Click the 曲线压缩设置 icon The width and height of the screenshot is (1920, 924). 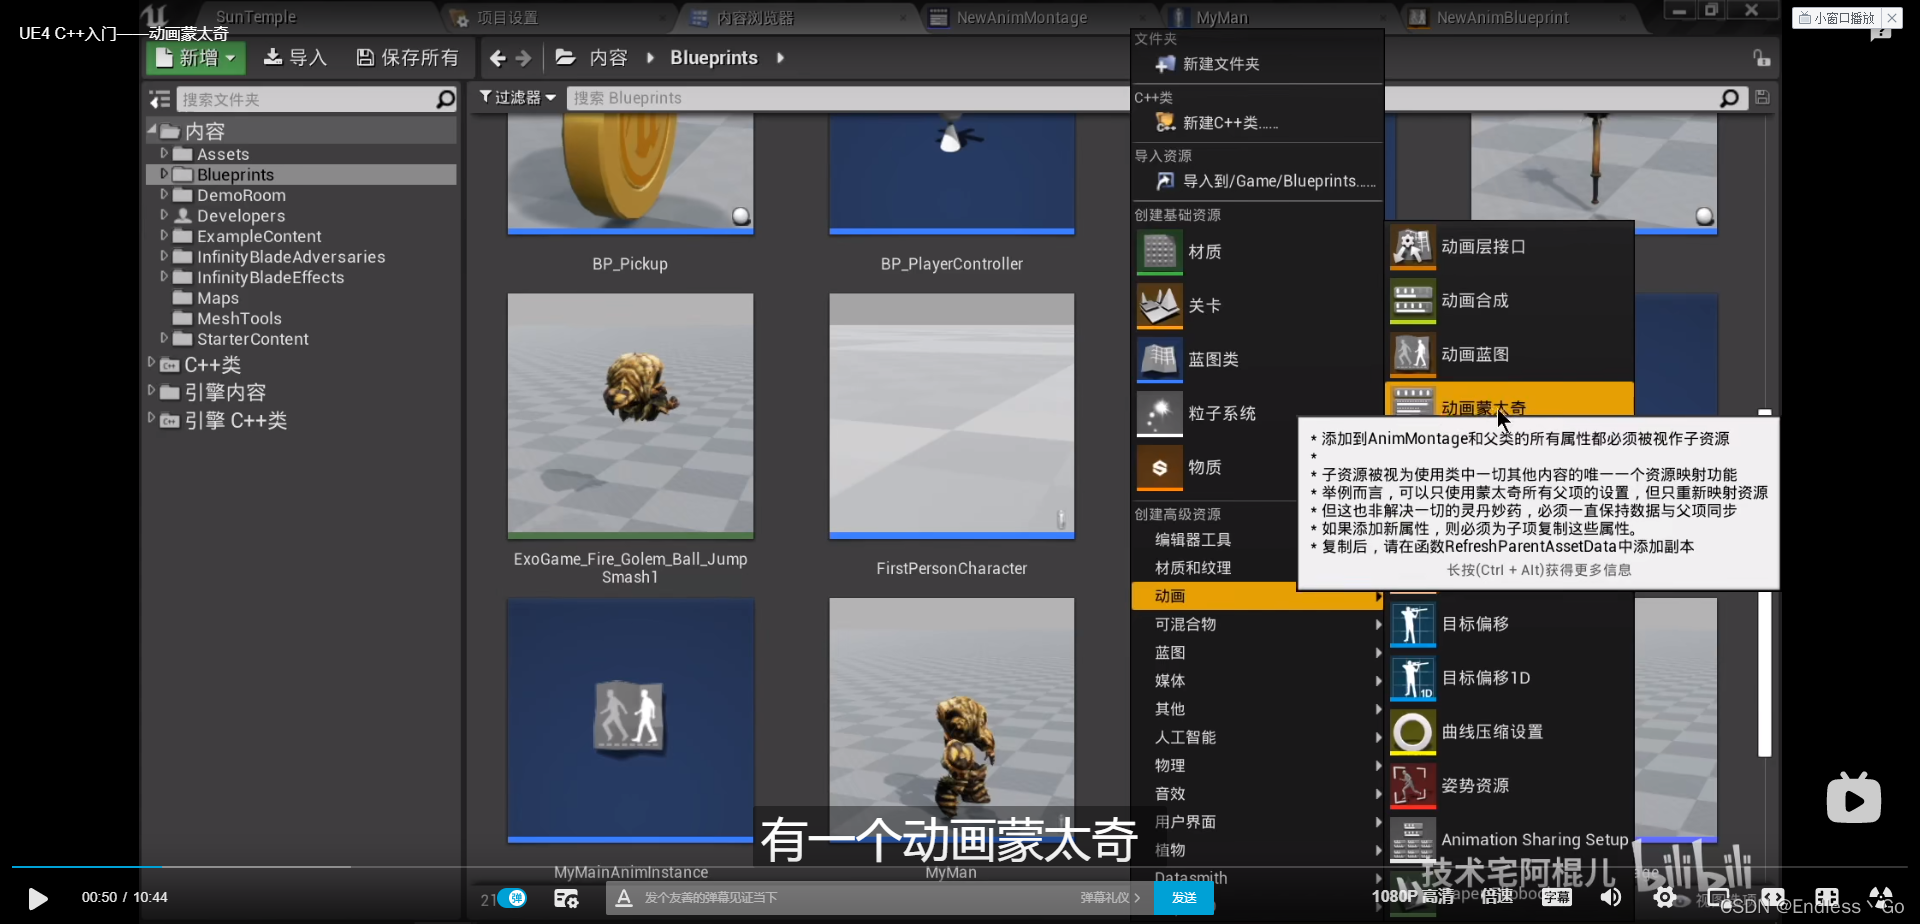click(x=1413, y=732)
